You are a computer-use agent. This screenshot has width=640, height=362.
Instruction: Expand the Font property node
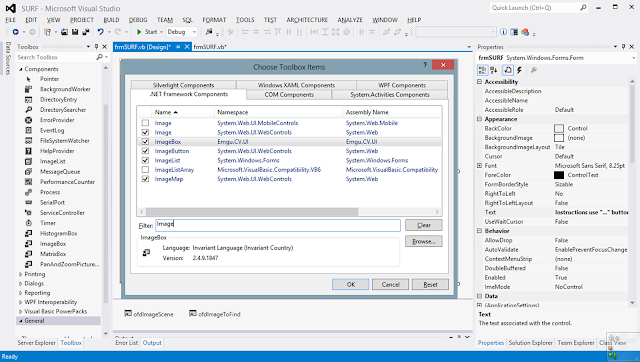[x=479, y=166]
